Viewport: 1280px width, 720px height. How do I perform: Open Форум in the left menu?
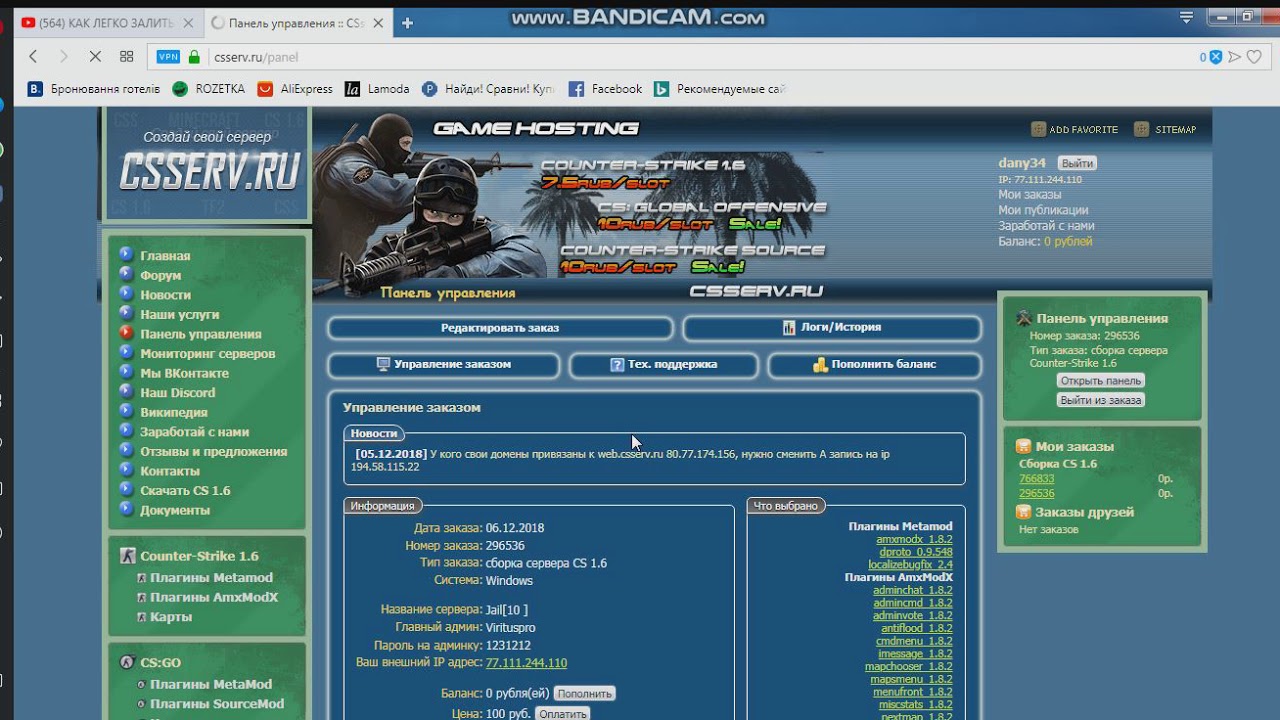pos(161,275)
